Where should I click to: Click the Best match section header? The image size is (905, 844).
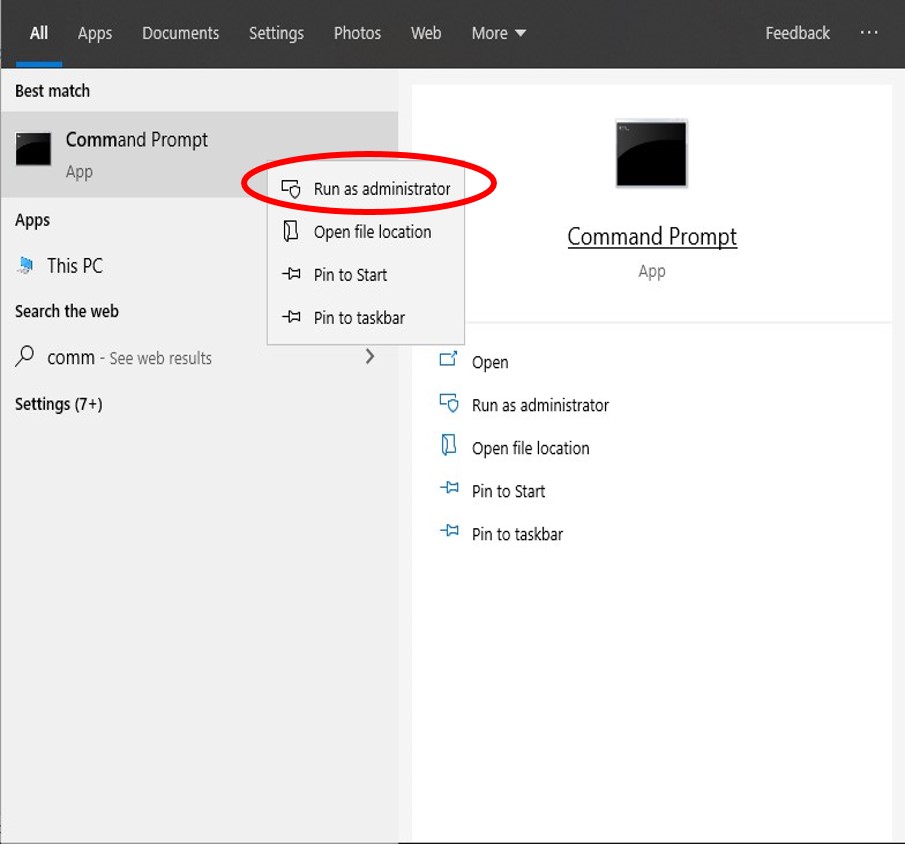53,91
